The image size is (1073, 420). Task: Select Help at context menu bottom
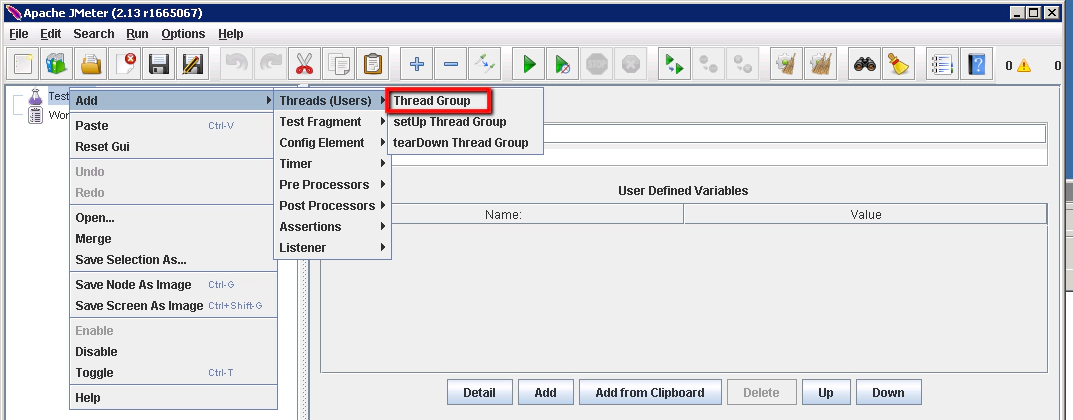(173, 398)
